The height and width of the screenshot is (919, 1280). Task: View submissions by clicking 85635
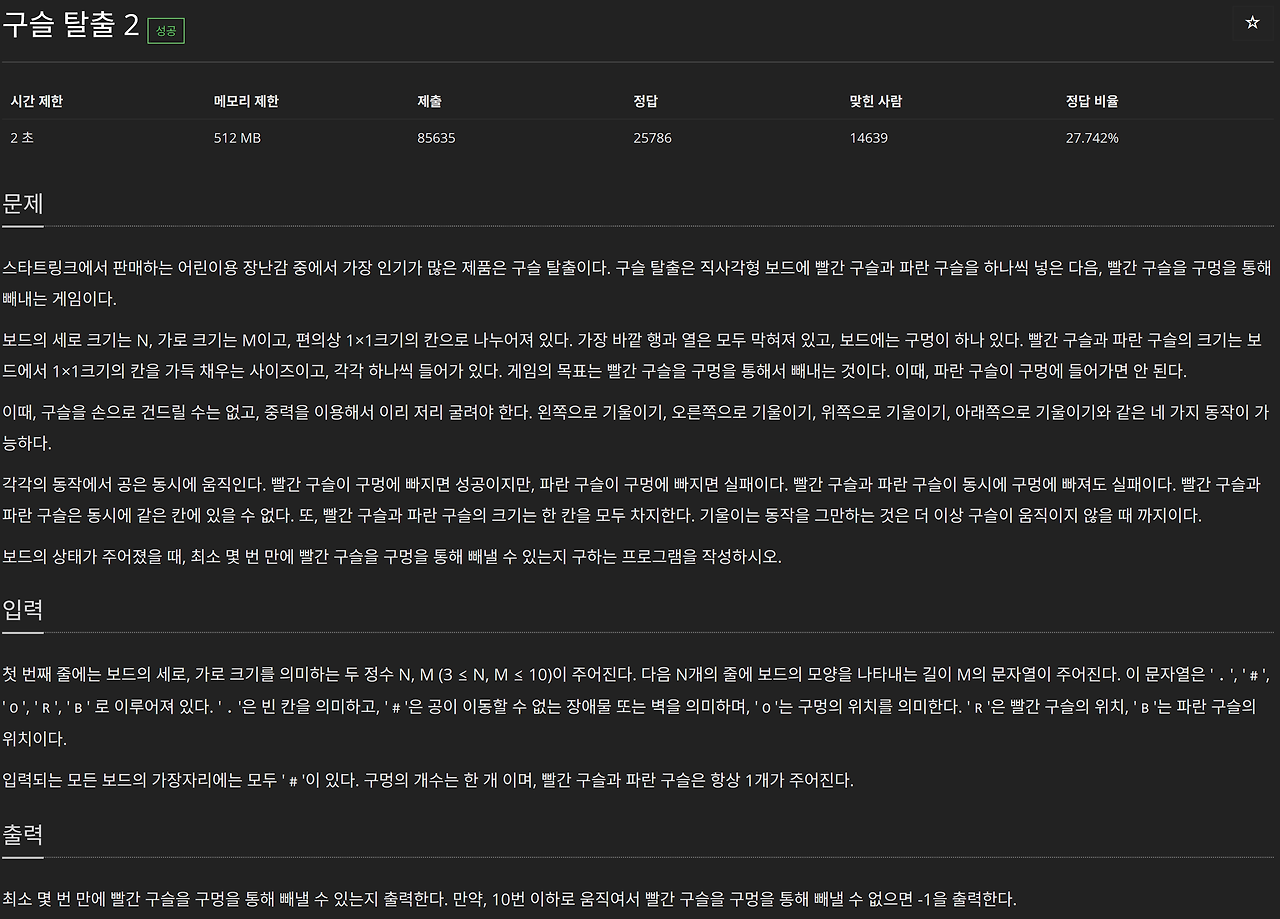point(436,138)
